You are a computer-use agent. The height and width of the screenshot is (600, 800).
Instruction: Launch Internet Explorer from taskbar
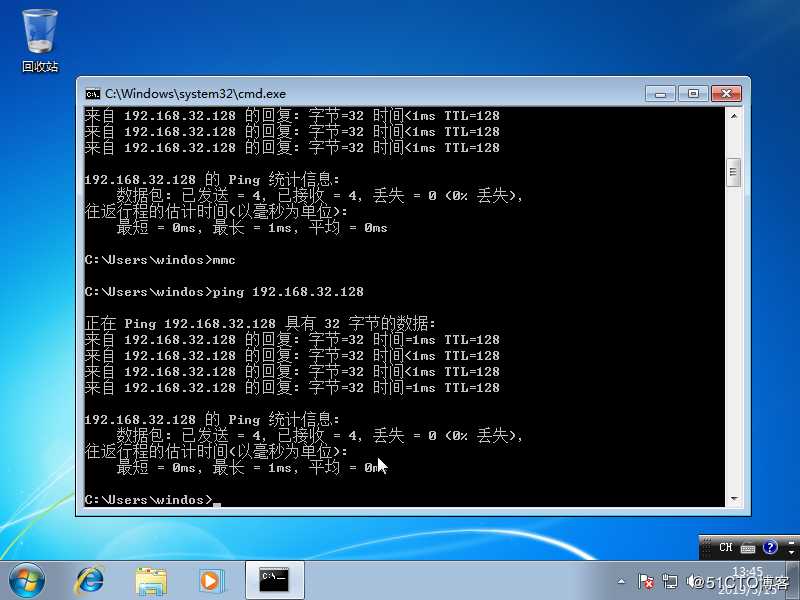[90, 580]
